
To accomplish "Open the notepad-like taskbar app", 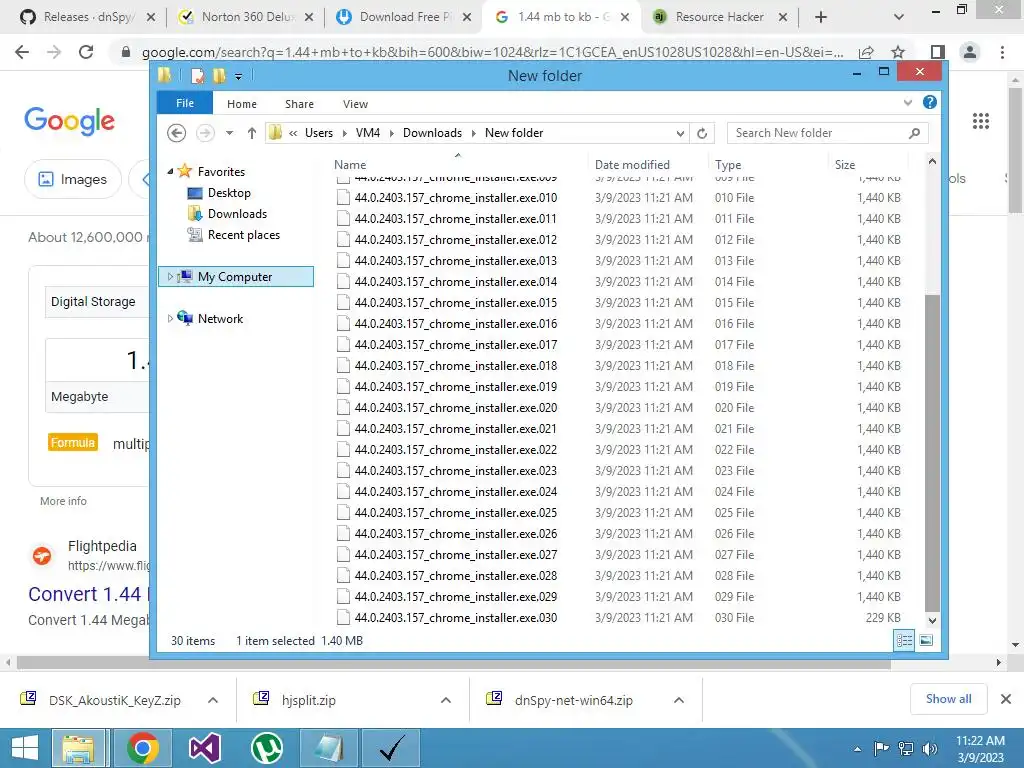I will tap(329, 748).
